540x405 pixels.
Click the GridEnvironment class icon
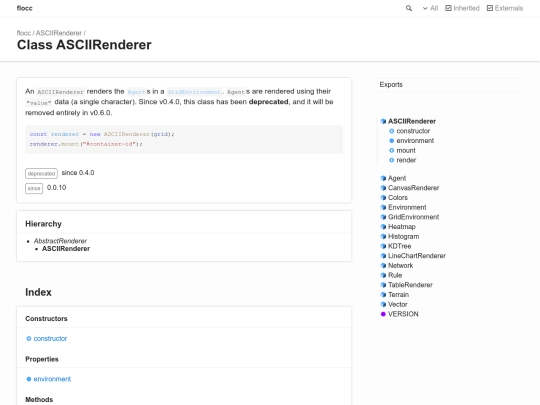[383, 217]
